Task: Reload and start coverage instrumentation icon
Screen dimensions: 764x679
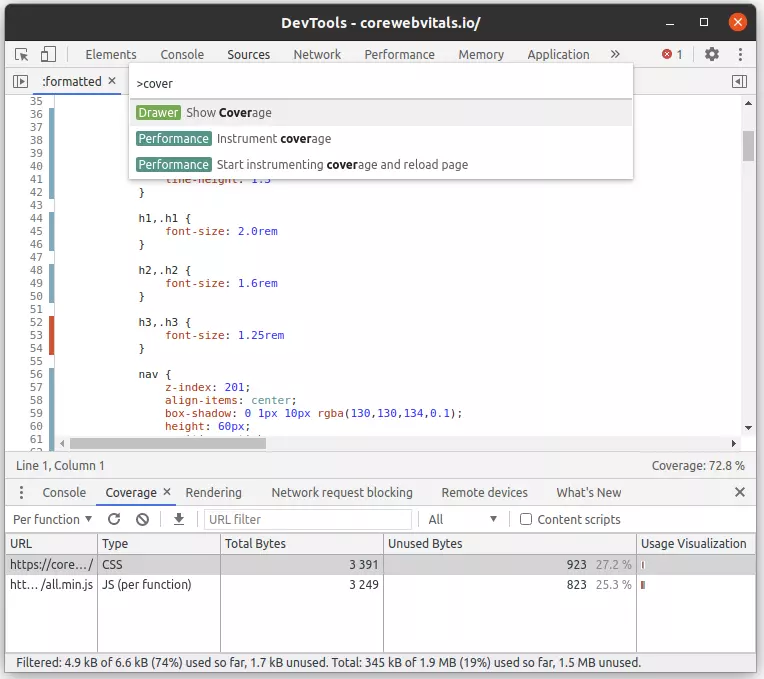Action: click(x=114, y=519)
